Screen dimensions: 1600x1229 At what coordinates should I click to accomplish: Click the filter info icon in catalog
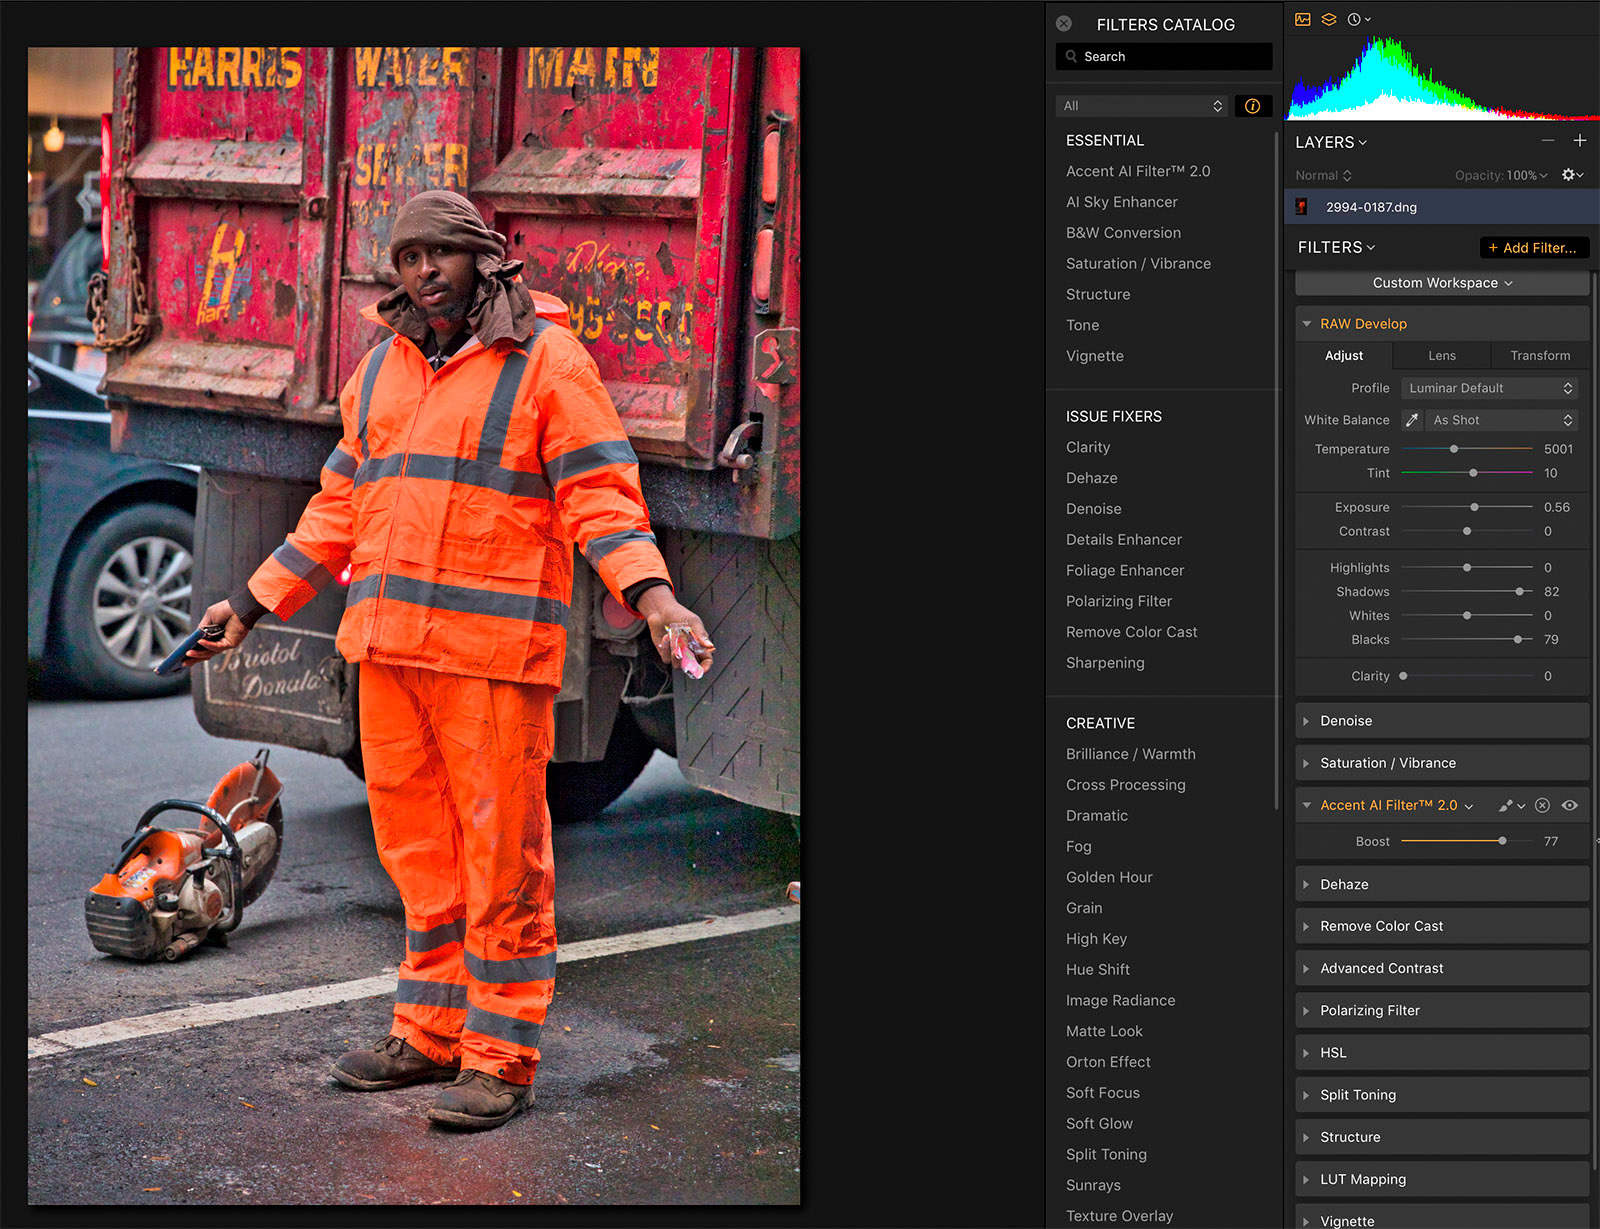[1253, 106]
